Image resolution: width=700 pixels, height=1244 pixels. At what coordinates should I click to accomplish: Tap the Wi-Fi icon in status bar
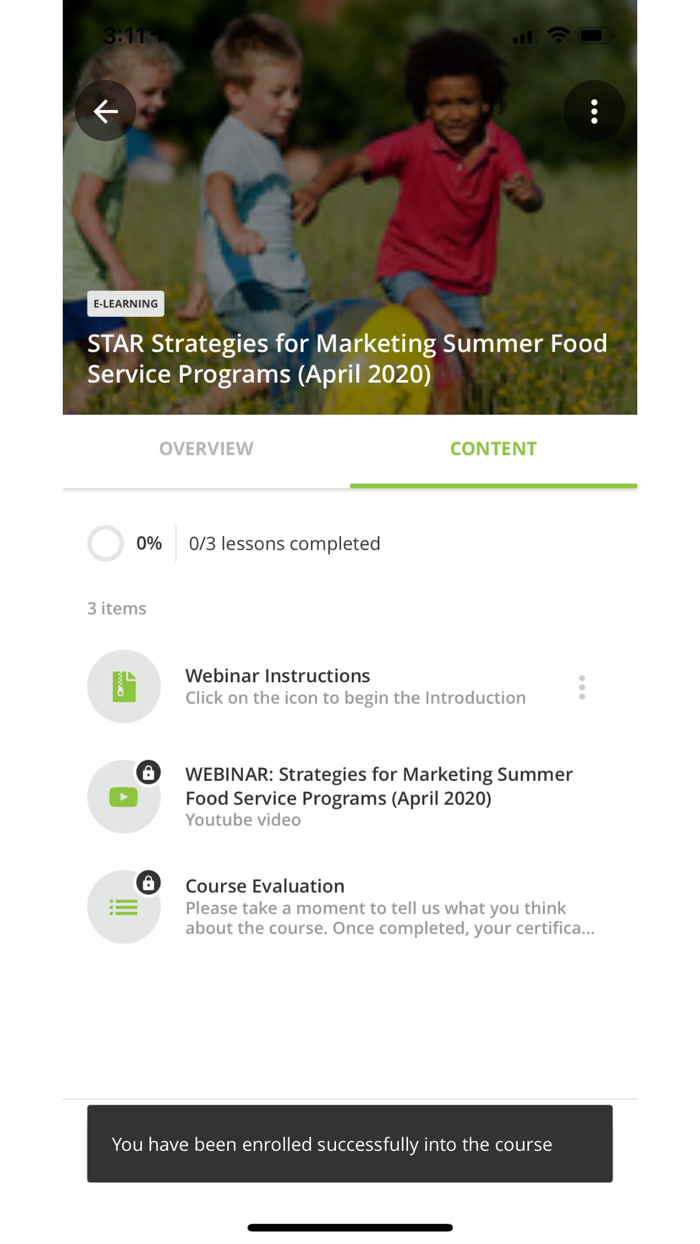(558, 36)
